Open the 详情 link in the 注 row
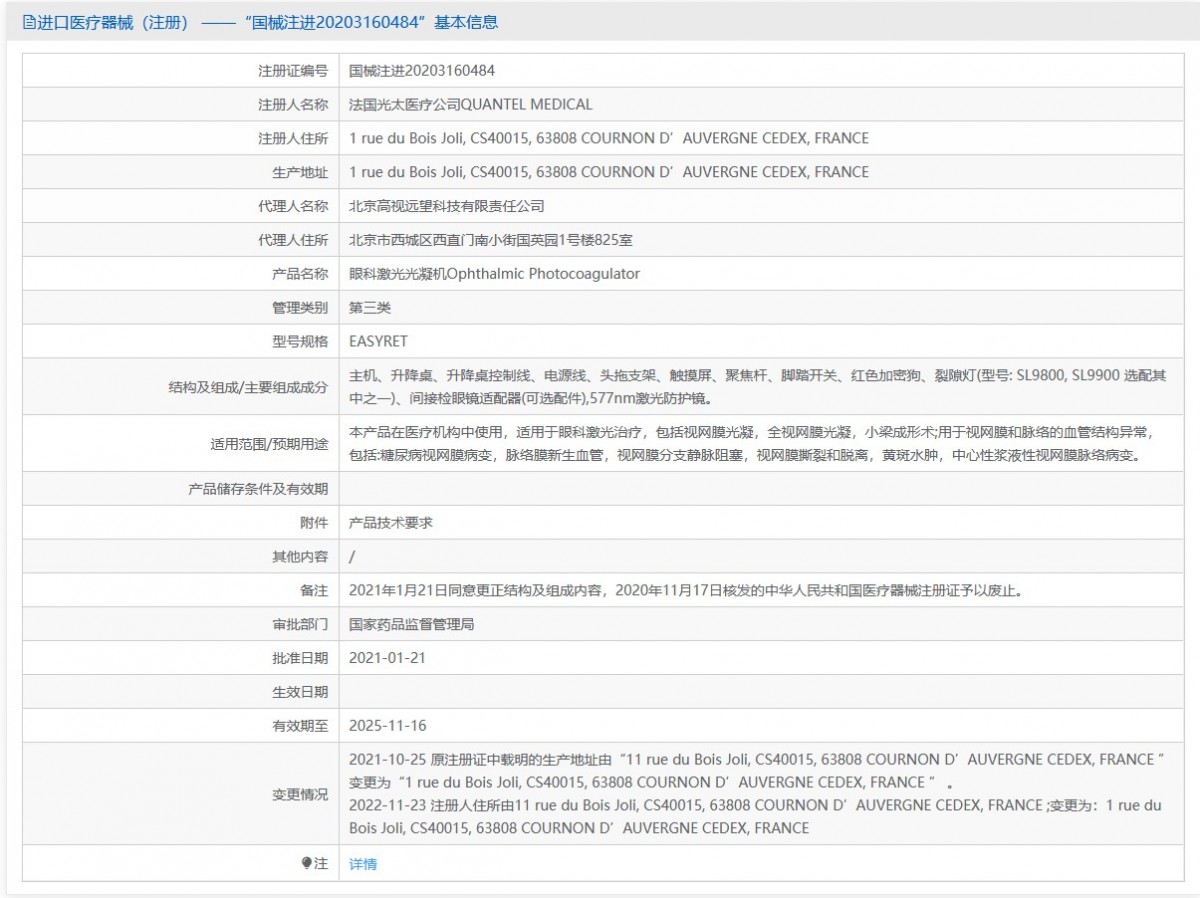Screen dimensions: 1200x898 coord(363,864)
